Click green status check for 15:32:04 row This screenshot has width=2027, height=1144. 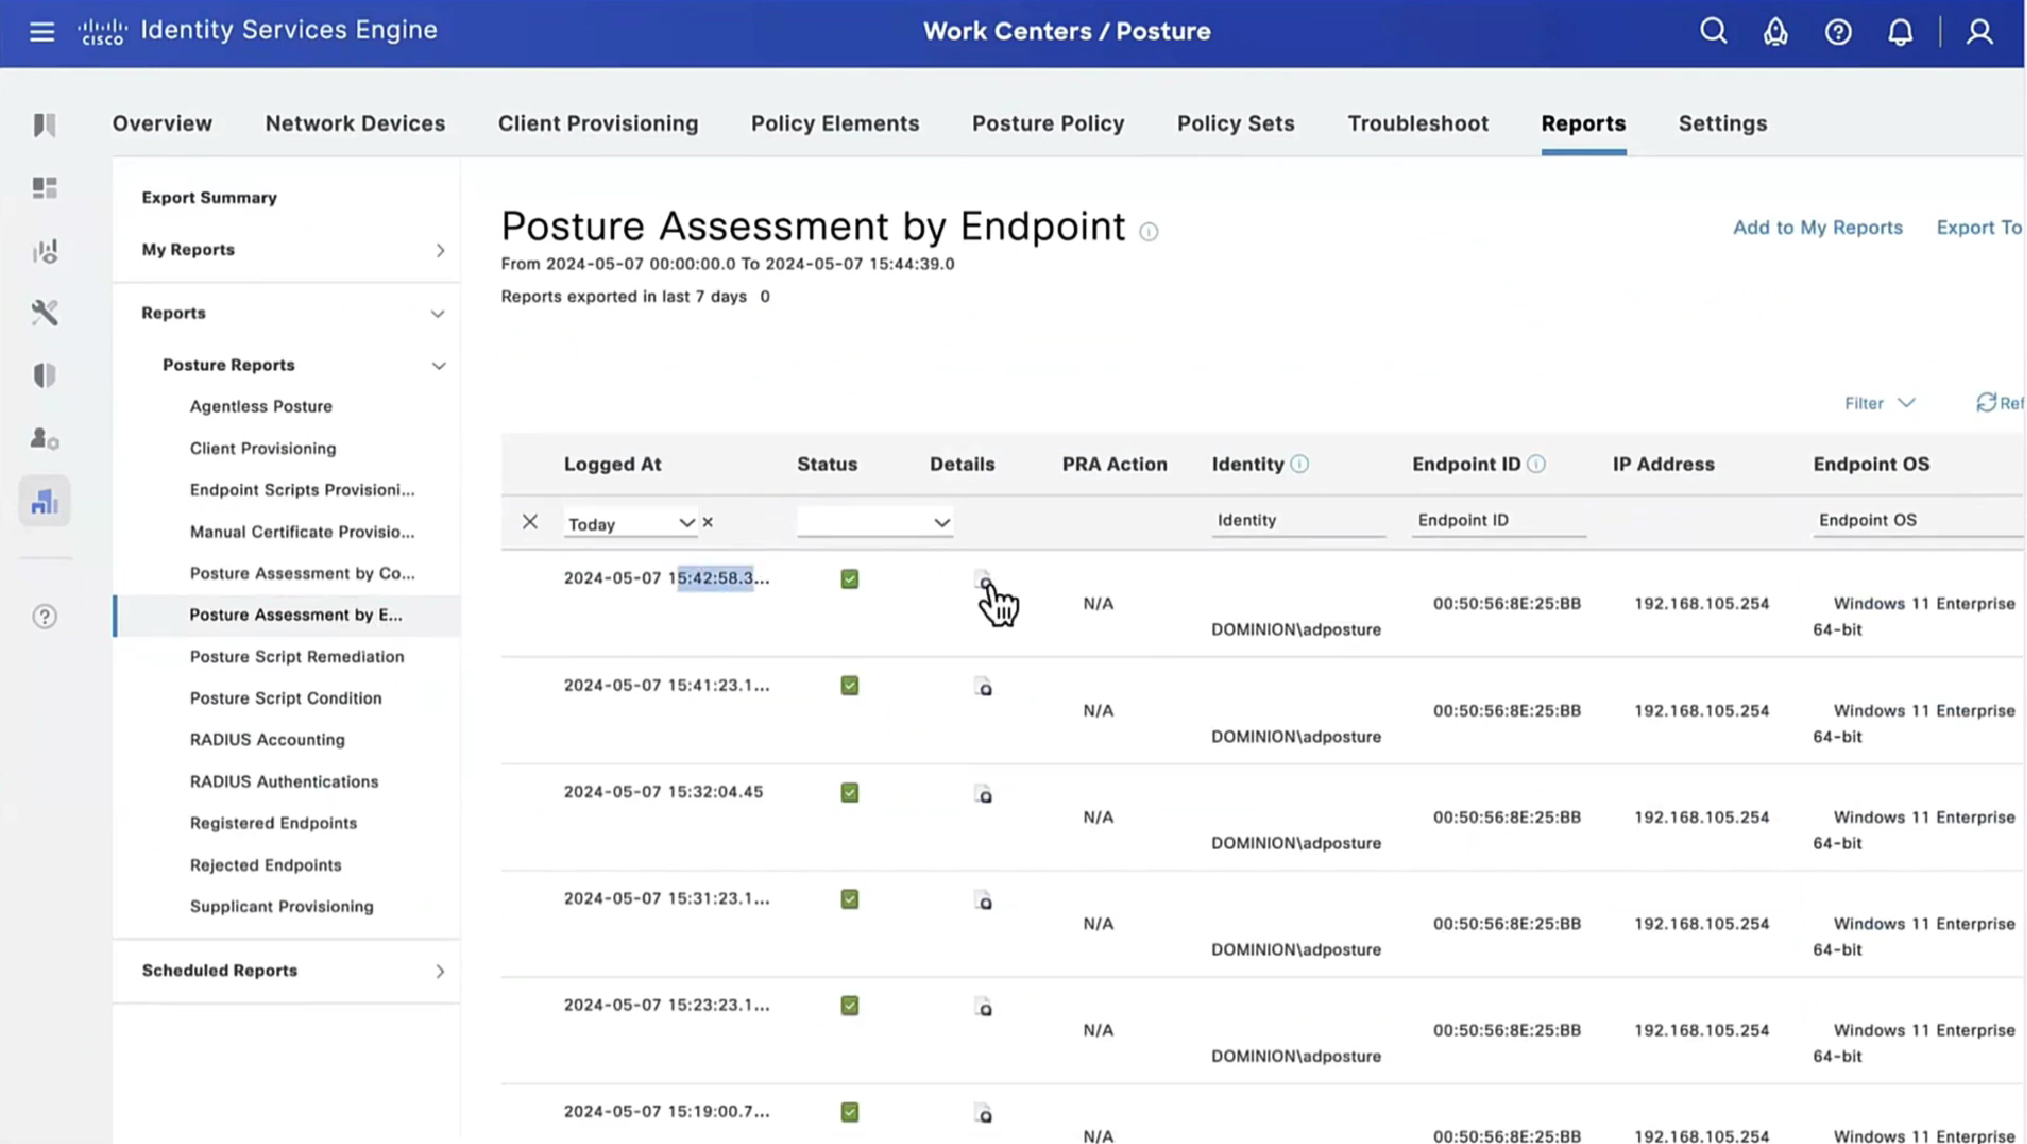coord(849,793)
